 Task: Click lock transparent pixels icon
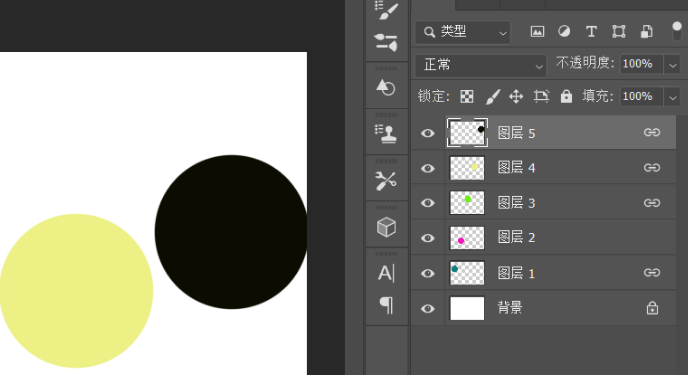pos(467,96)
